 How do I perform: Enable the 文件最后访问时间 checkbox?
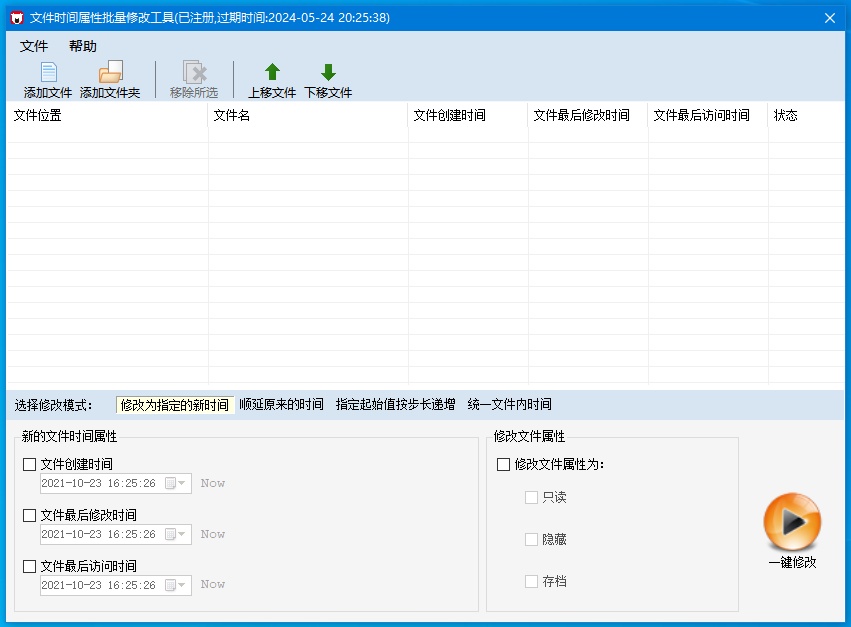30,566
